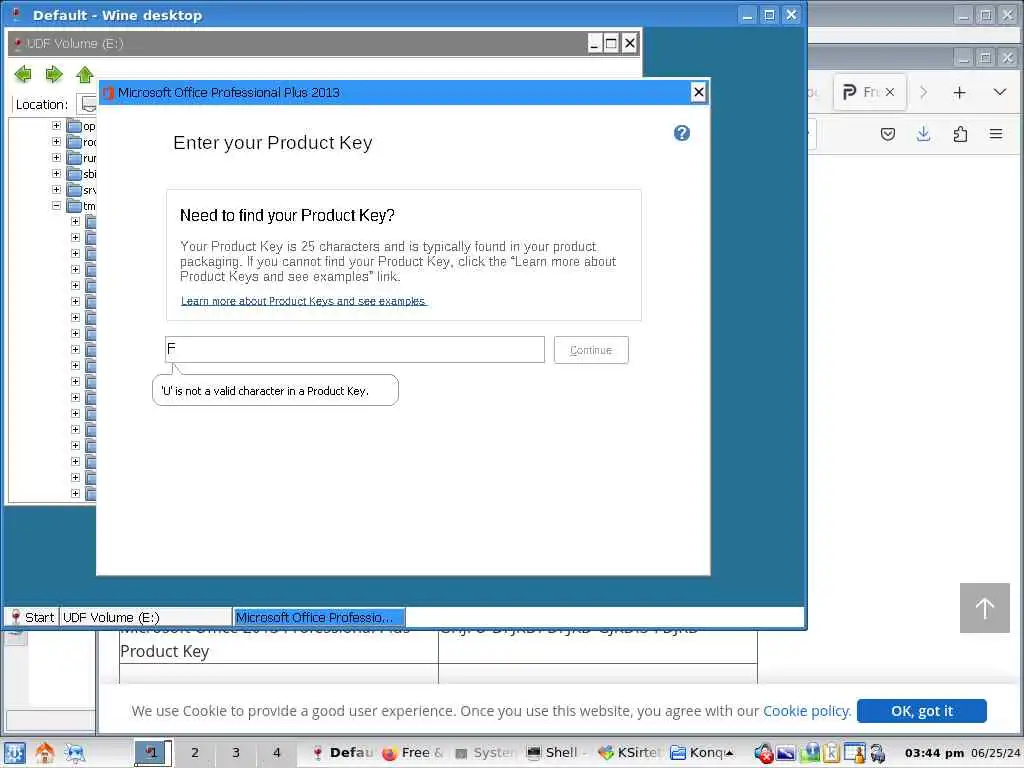Click the display-with-lock tray icon

[854, 753]
